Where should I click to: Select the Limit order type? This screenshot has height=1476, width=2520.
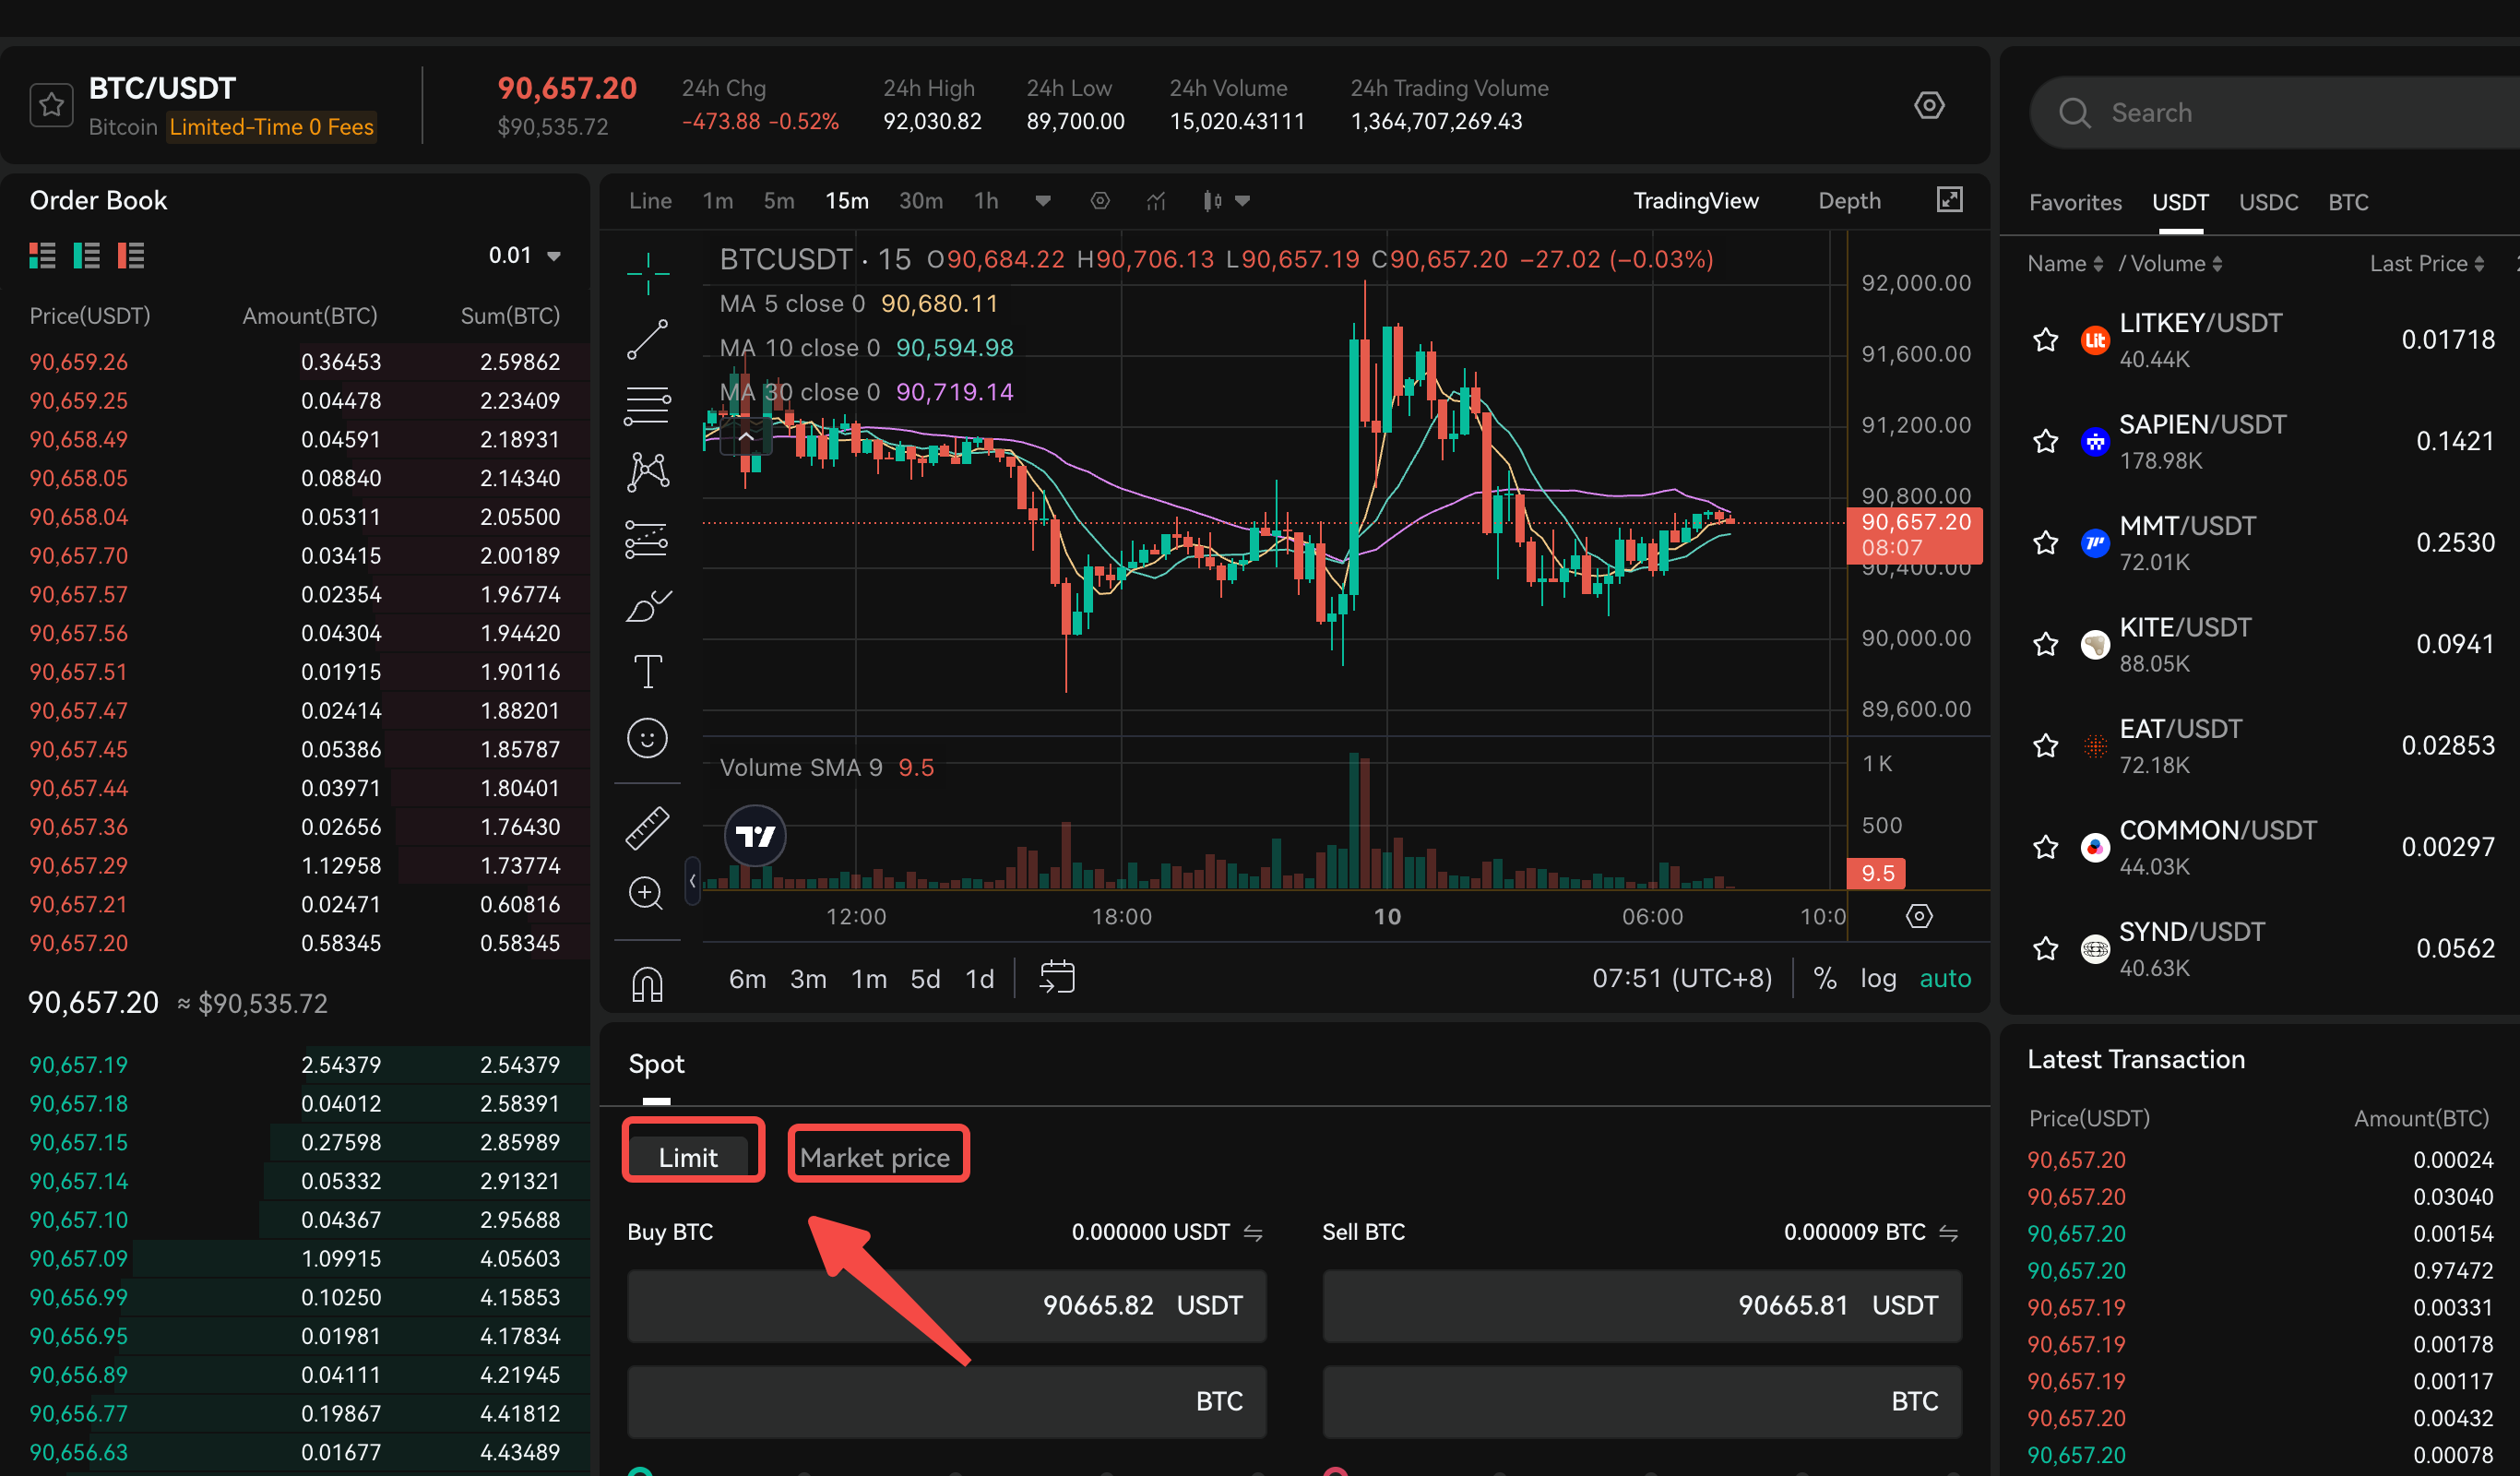click(x=688, y=1157)
